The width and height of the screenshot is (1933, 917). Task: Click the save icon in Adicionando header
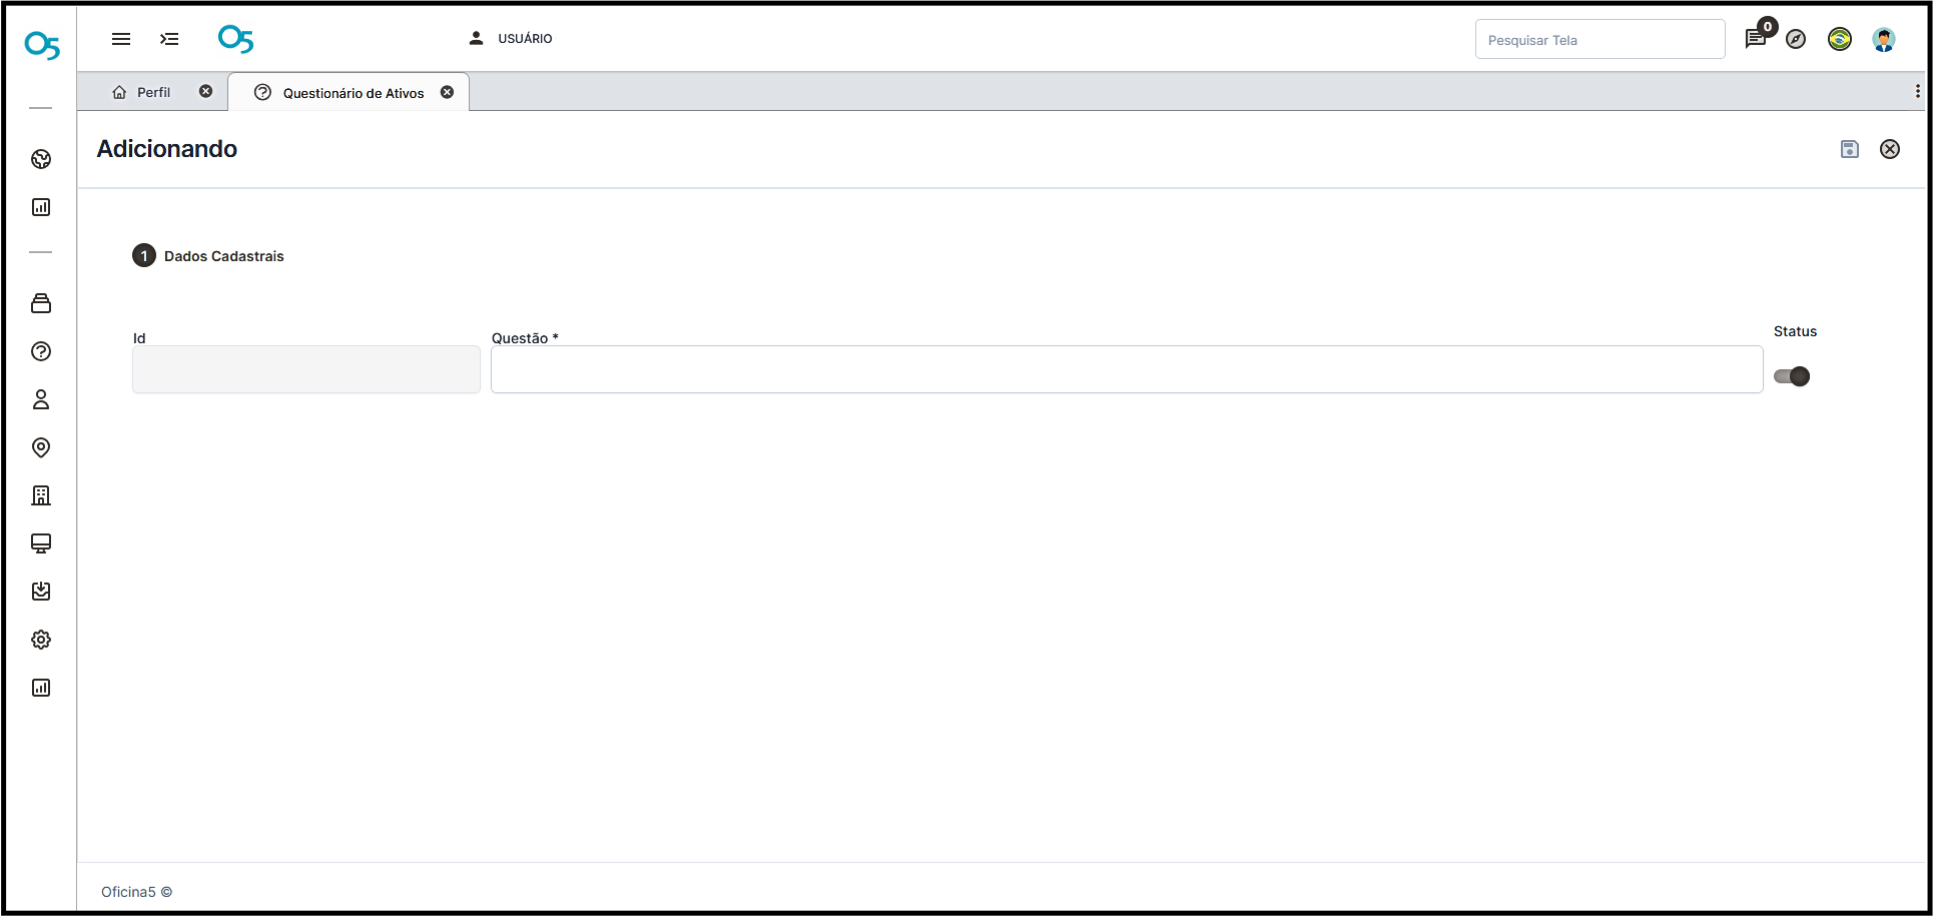pos(1849,149)
